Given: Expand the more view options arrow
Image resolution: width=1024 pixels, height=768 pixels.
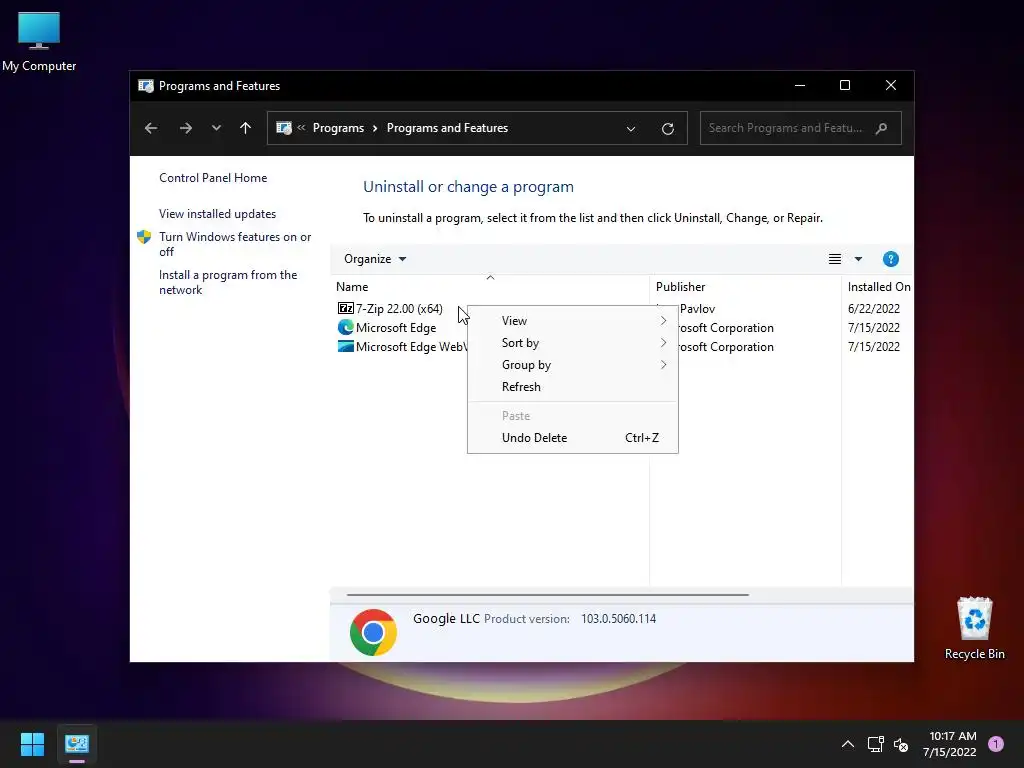Looking at the screenshot, I should click(858, 259).
